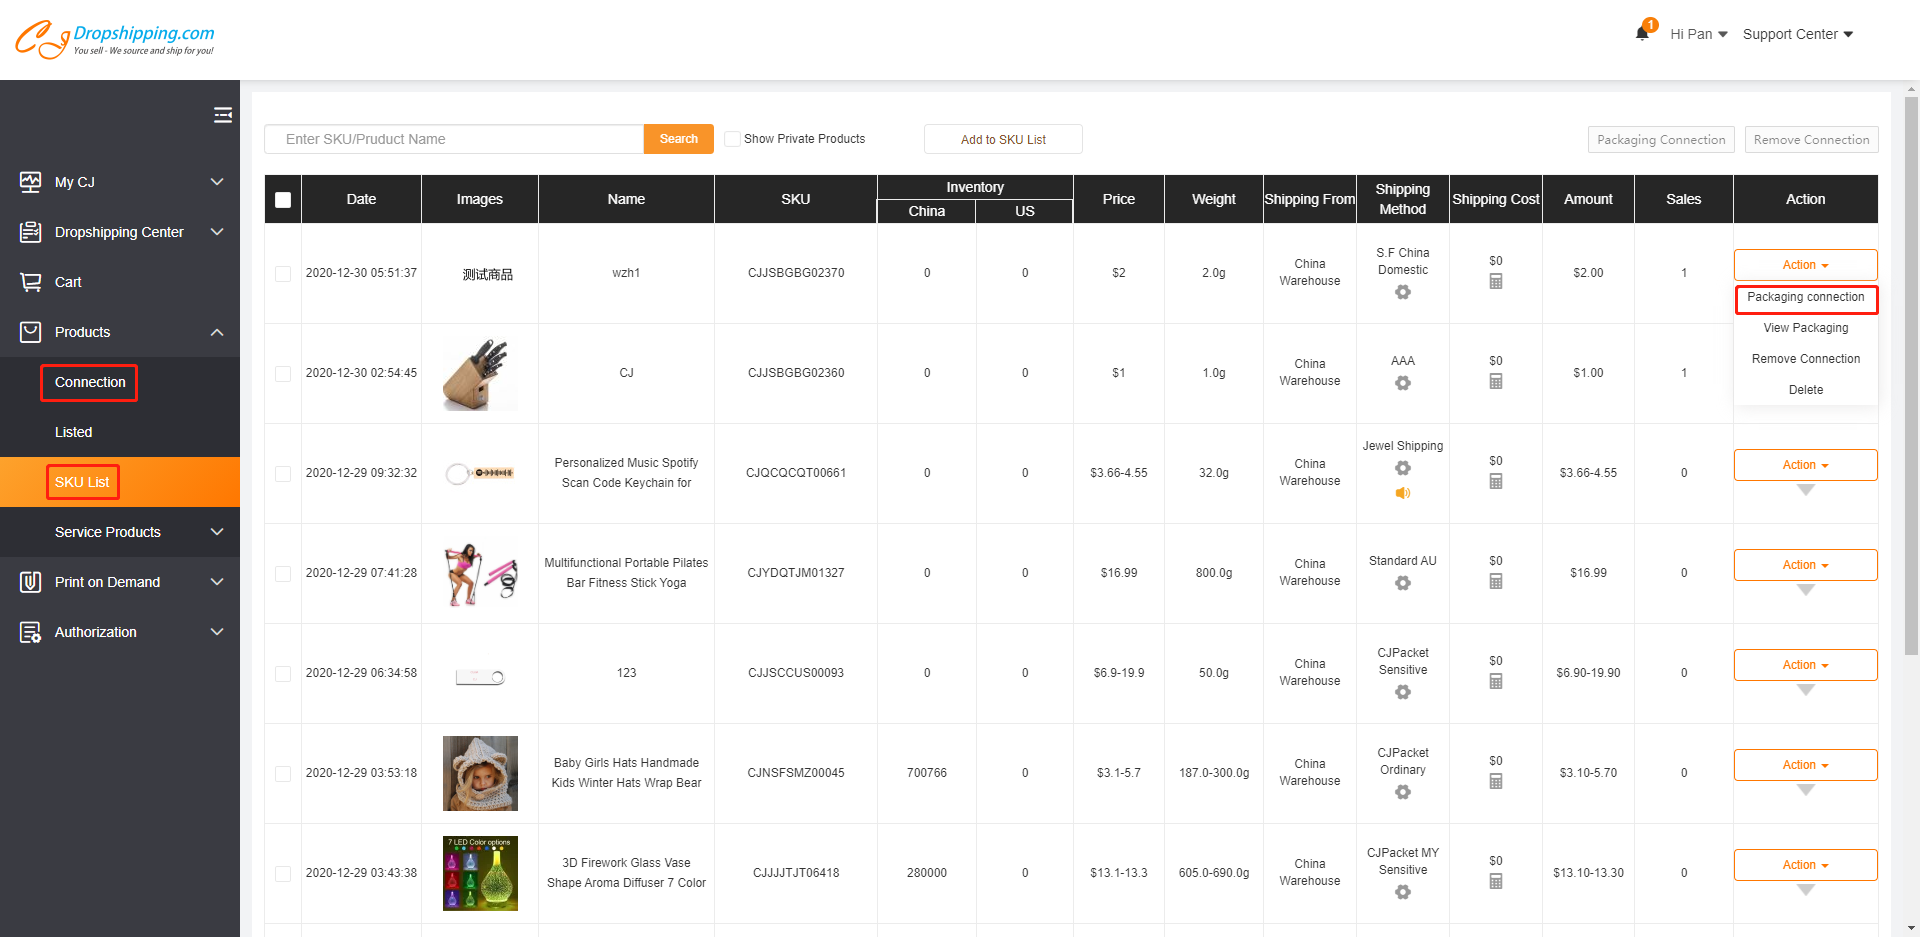Expand the Dropshipping Center menu

[x=120, y=232]
